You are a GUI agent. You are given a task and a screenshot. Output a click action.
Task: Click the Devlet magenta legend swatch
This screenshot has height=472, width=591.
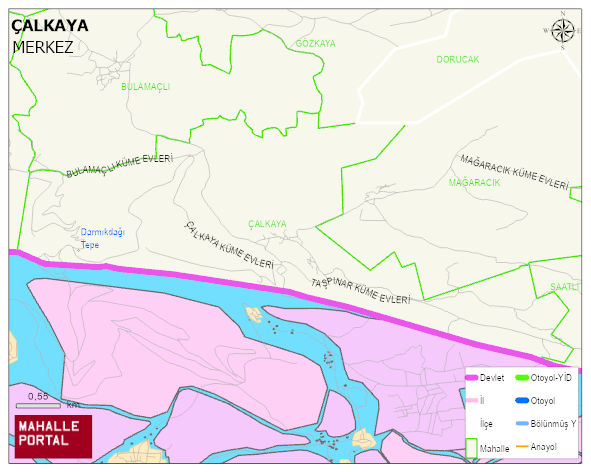tap(472, 378)
